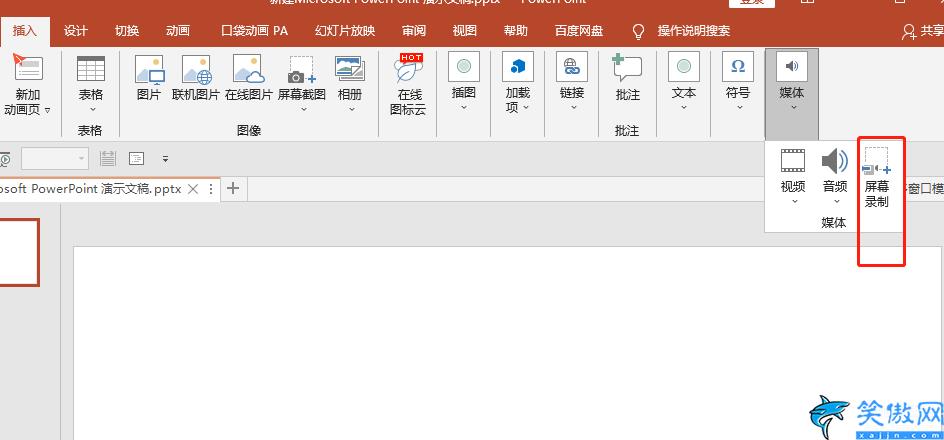This screenshot has height=440, width=944.
Task: Click the Share (共享) person icon
Action: (x=909, y=32)
